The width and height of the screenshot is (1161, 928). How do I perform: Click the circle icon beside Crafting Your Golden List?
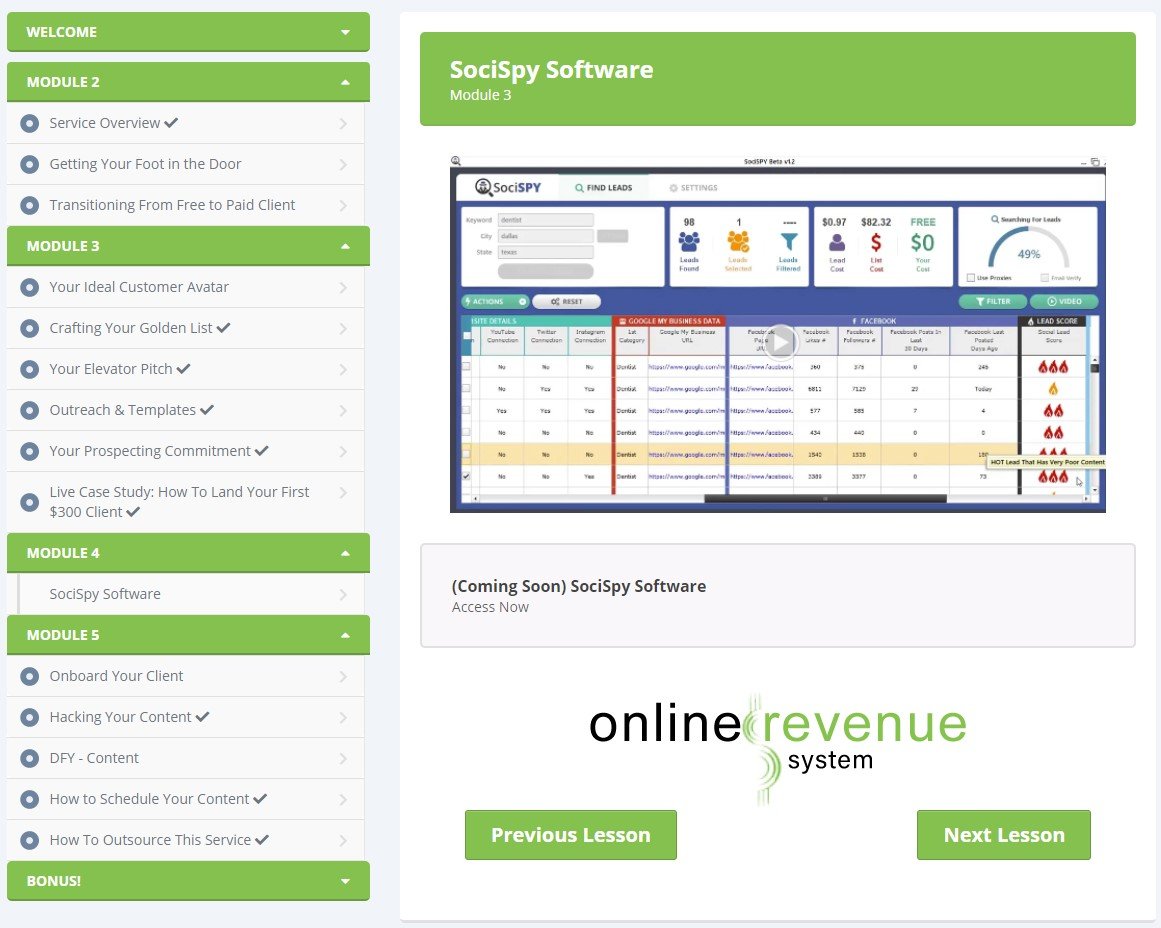(29, 328)
